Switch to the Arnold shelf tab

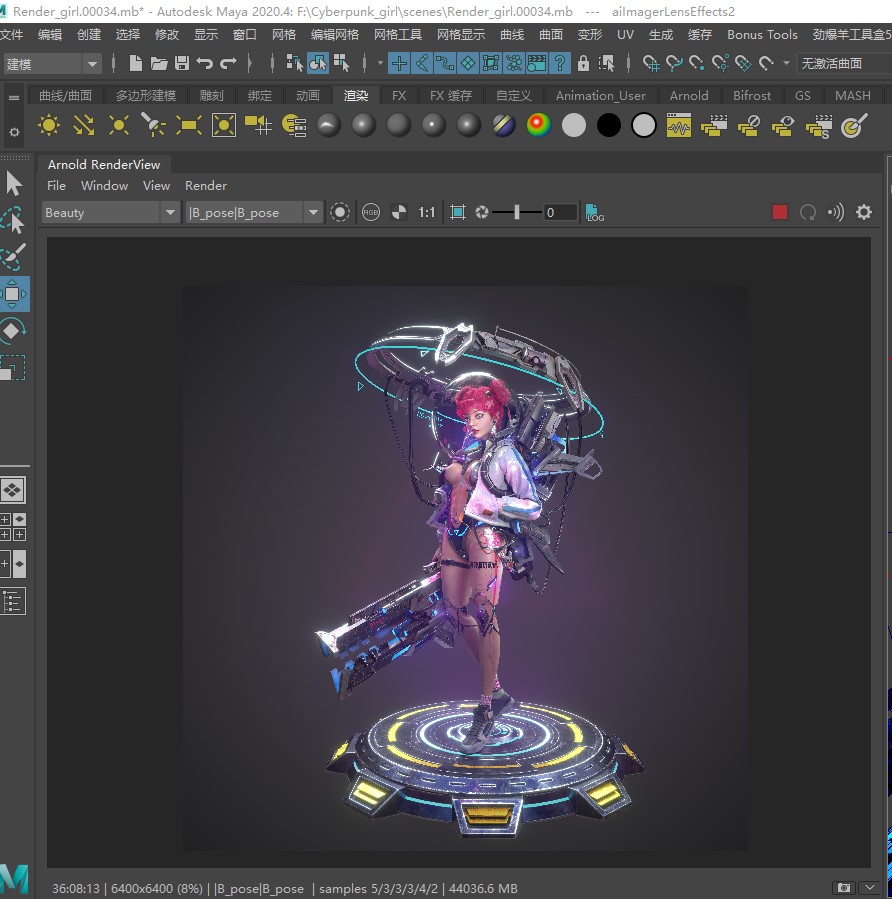(x=689, y=96)
